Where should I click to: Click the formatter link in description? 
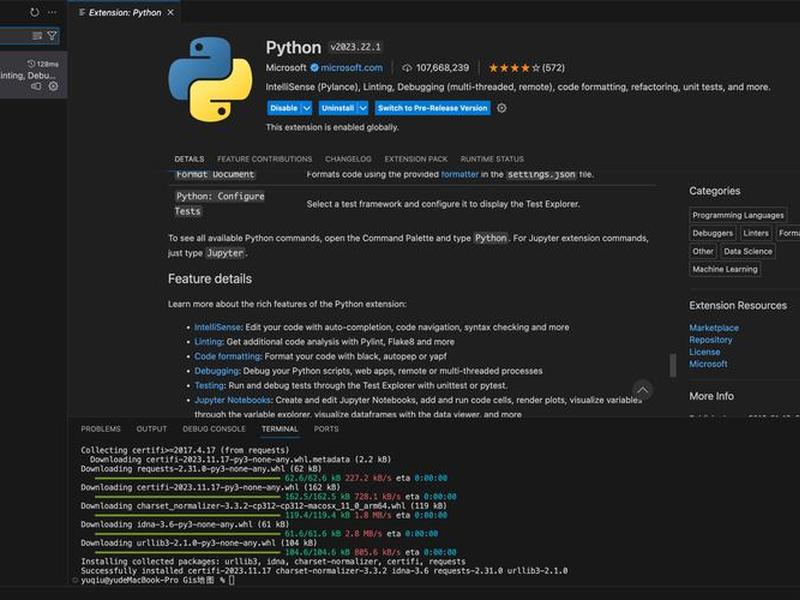point(460,174)
